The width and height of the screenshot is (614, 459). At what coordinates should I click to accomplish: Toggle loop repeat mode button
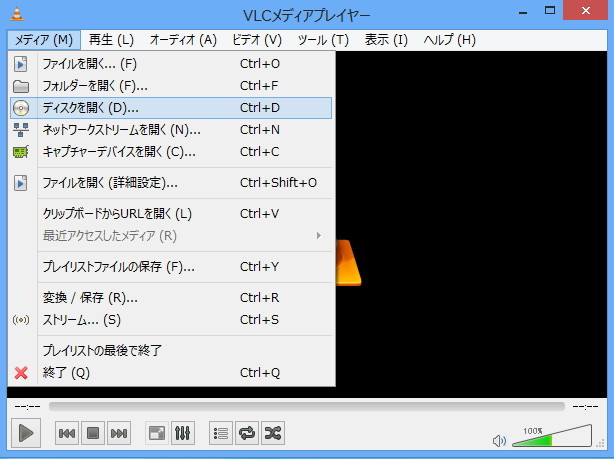tap(247, 433)
